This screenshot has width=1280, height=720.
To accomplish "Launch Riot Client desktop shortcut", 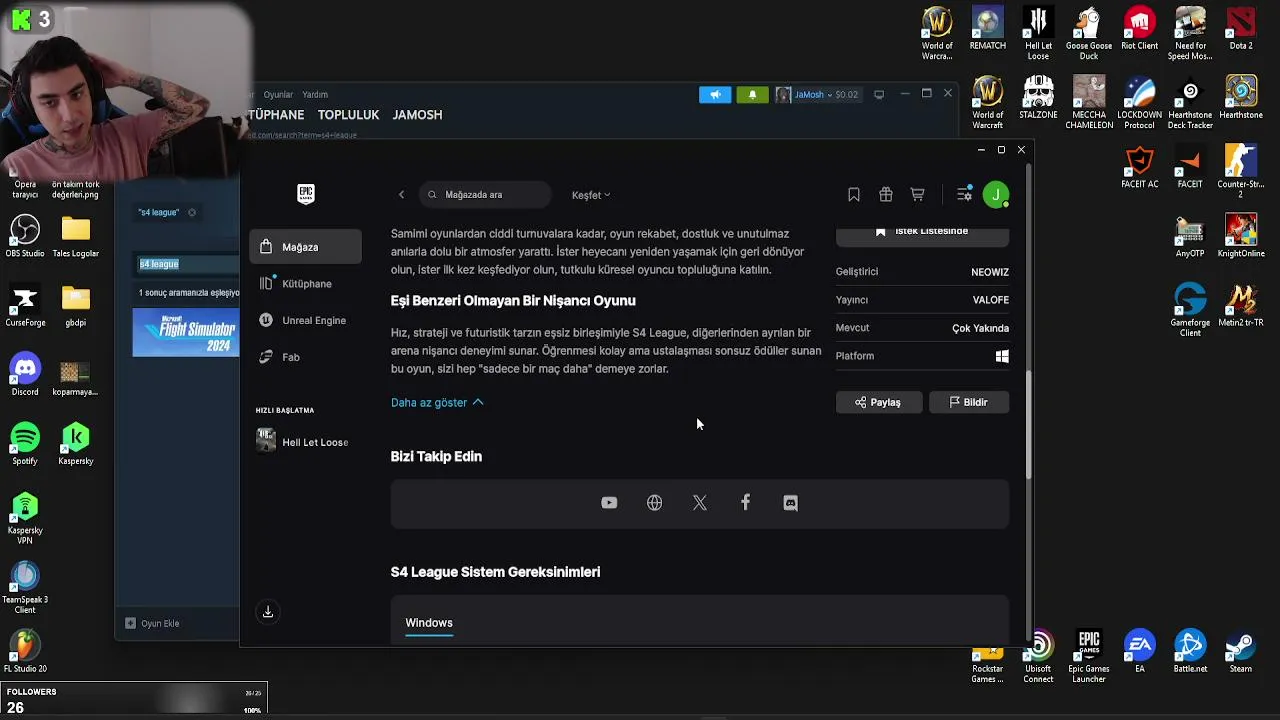I will pos(1140,28).
